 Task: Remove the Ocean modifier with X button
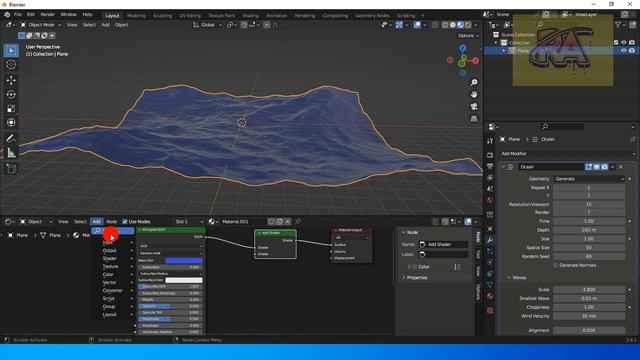(621, 167)
